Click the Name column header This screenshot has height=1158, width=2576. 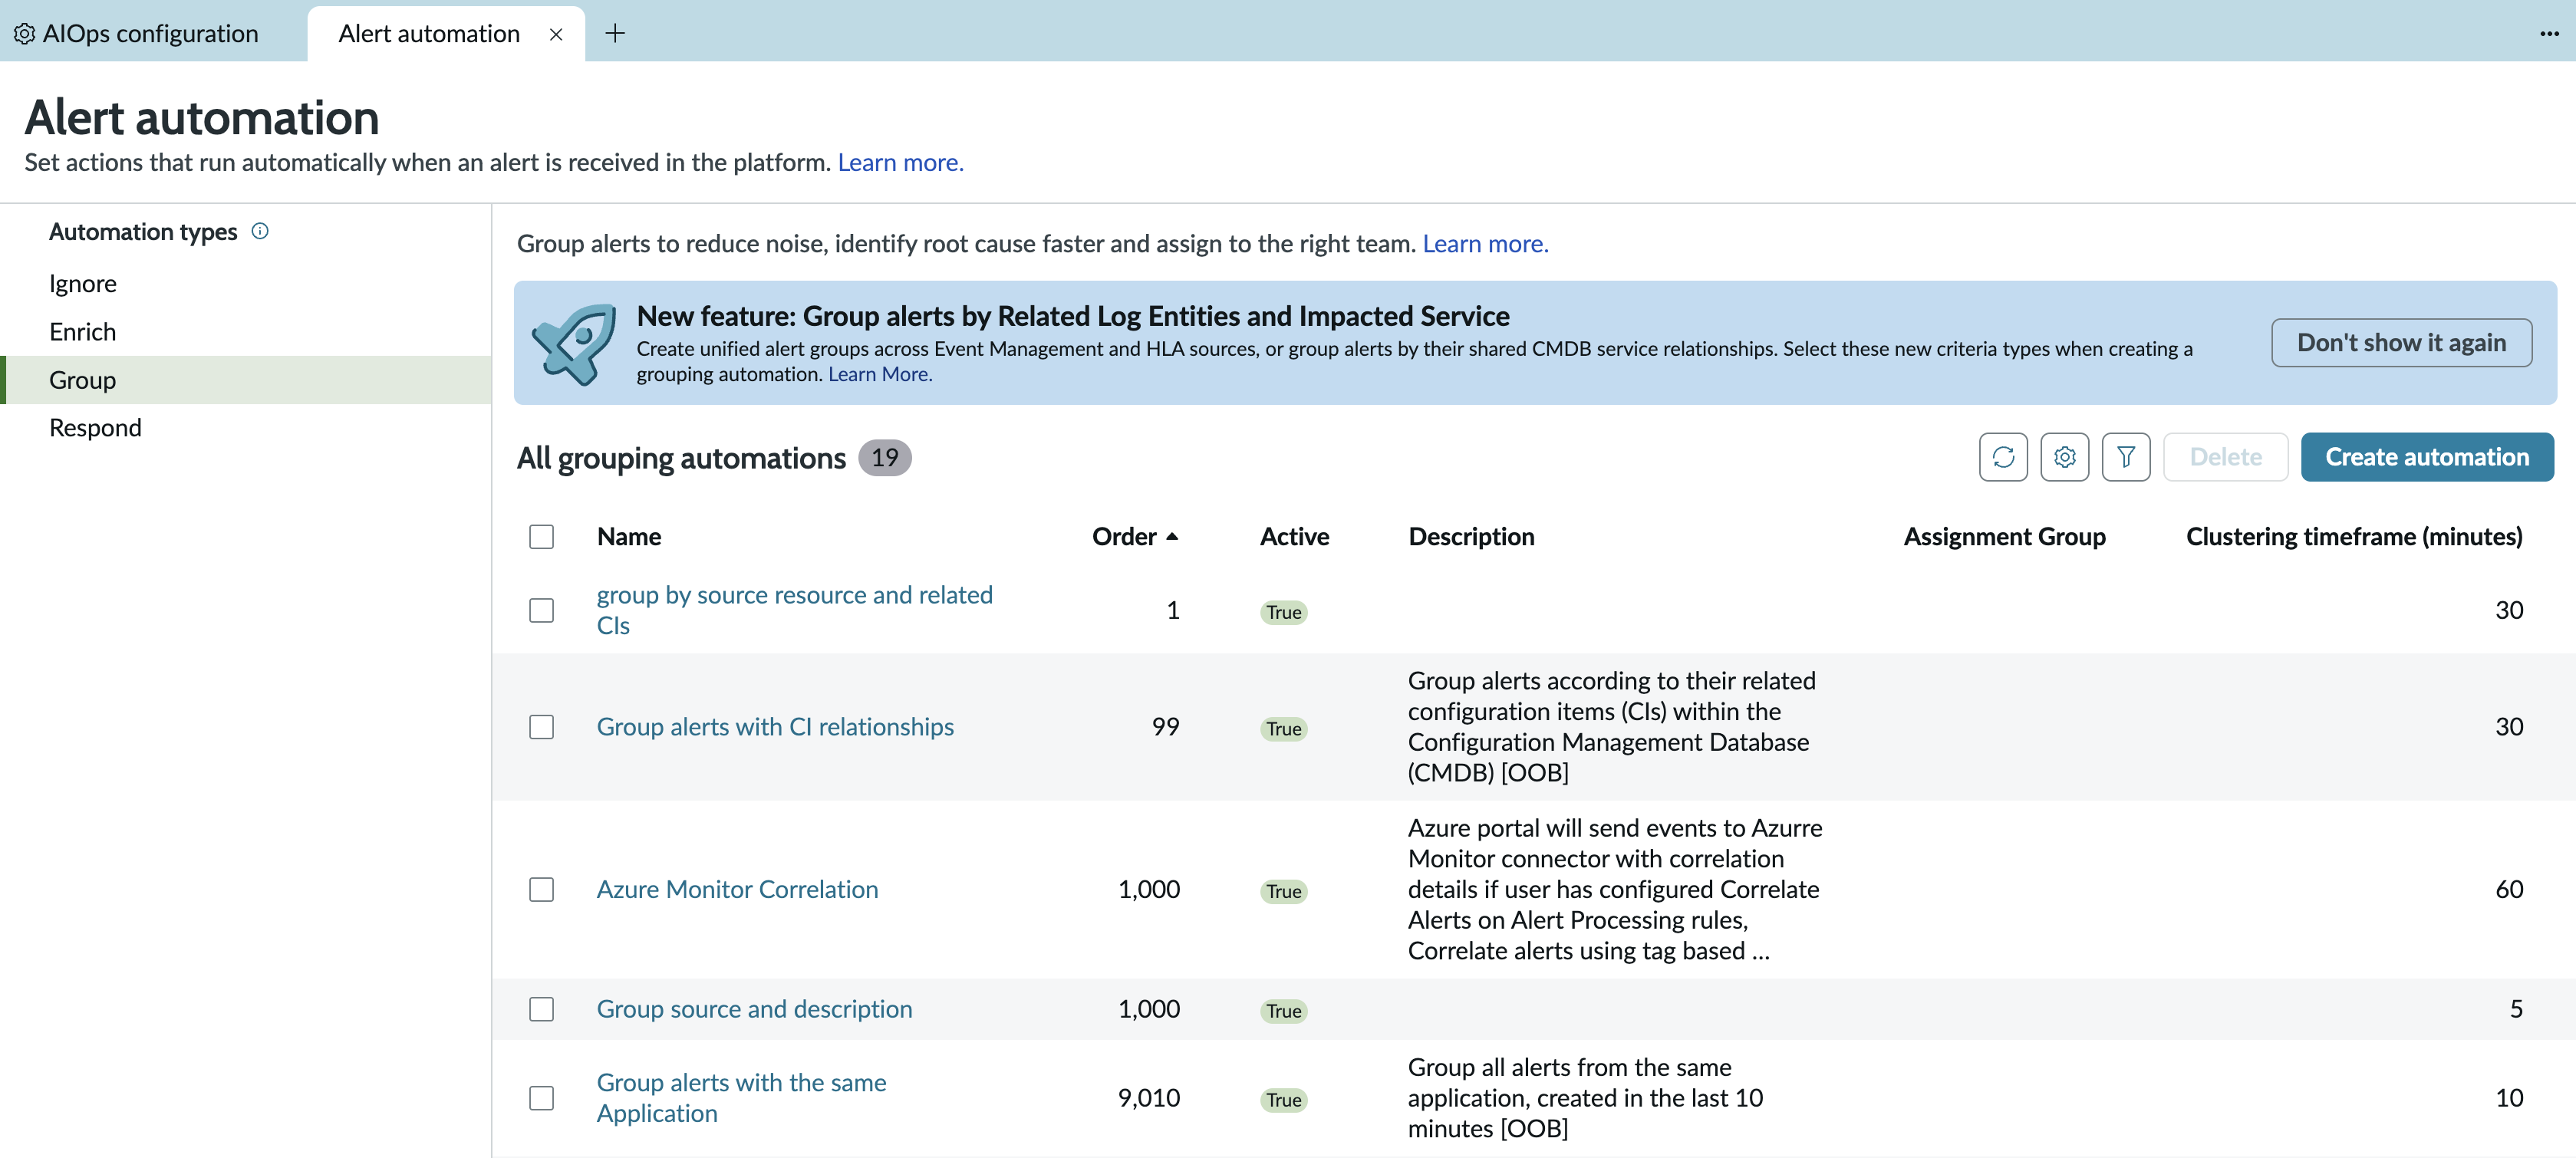(629, 537)
